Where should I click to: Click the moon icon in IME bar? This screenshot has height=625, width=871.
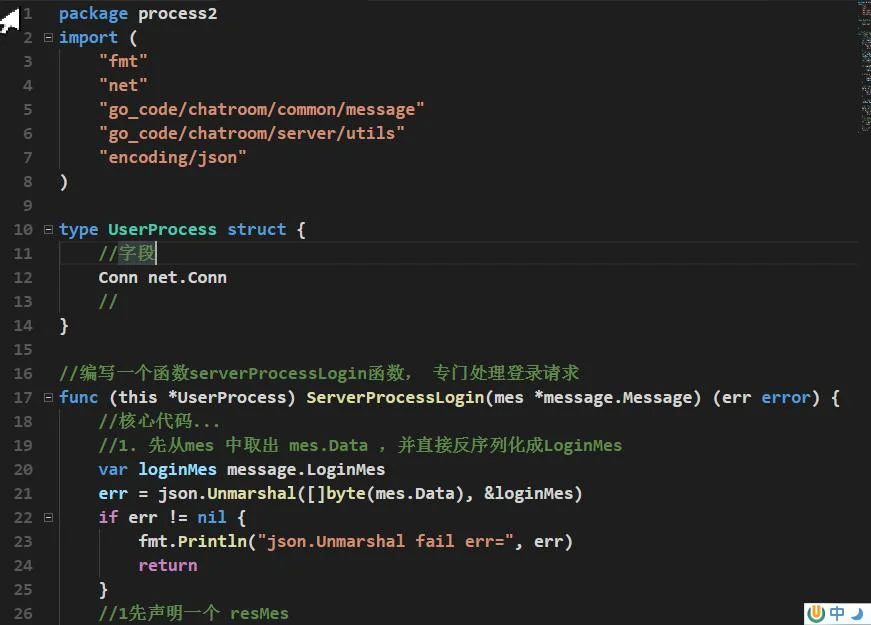tap(858, 614)
